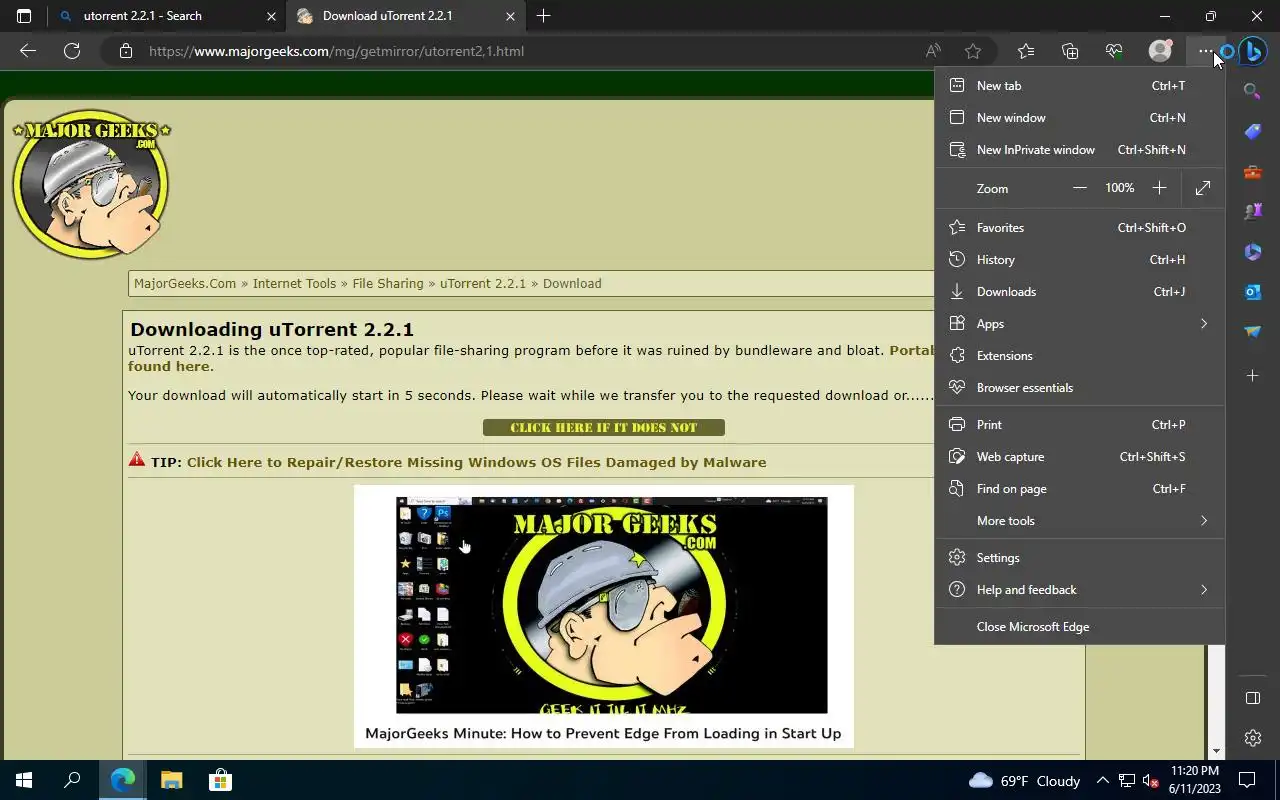Open sidebar Shopping tag icon

pos(1252,132)
